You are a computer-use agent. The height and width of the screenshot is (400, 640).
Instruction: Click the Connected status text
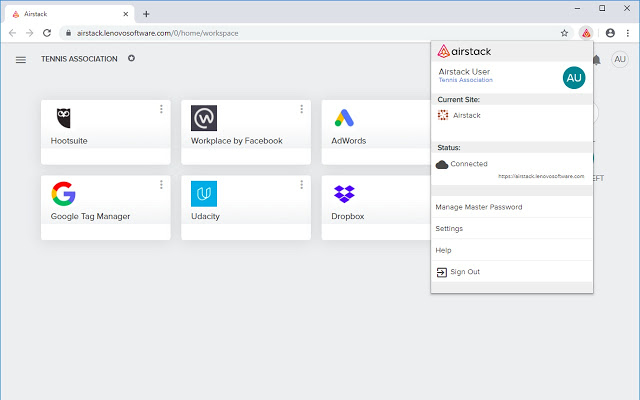point(469,164)
